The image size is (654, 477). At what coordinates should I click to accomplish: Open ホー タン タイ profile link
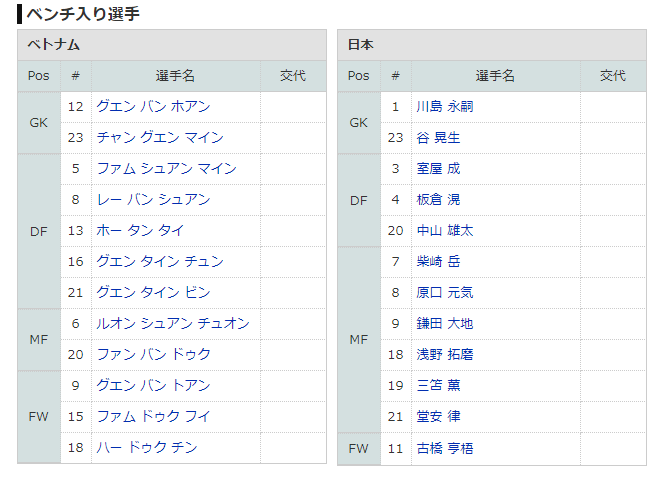(x=140, y=230)
